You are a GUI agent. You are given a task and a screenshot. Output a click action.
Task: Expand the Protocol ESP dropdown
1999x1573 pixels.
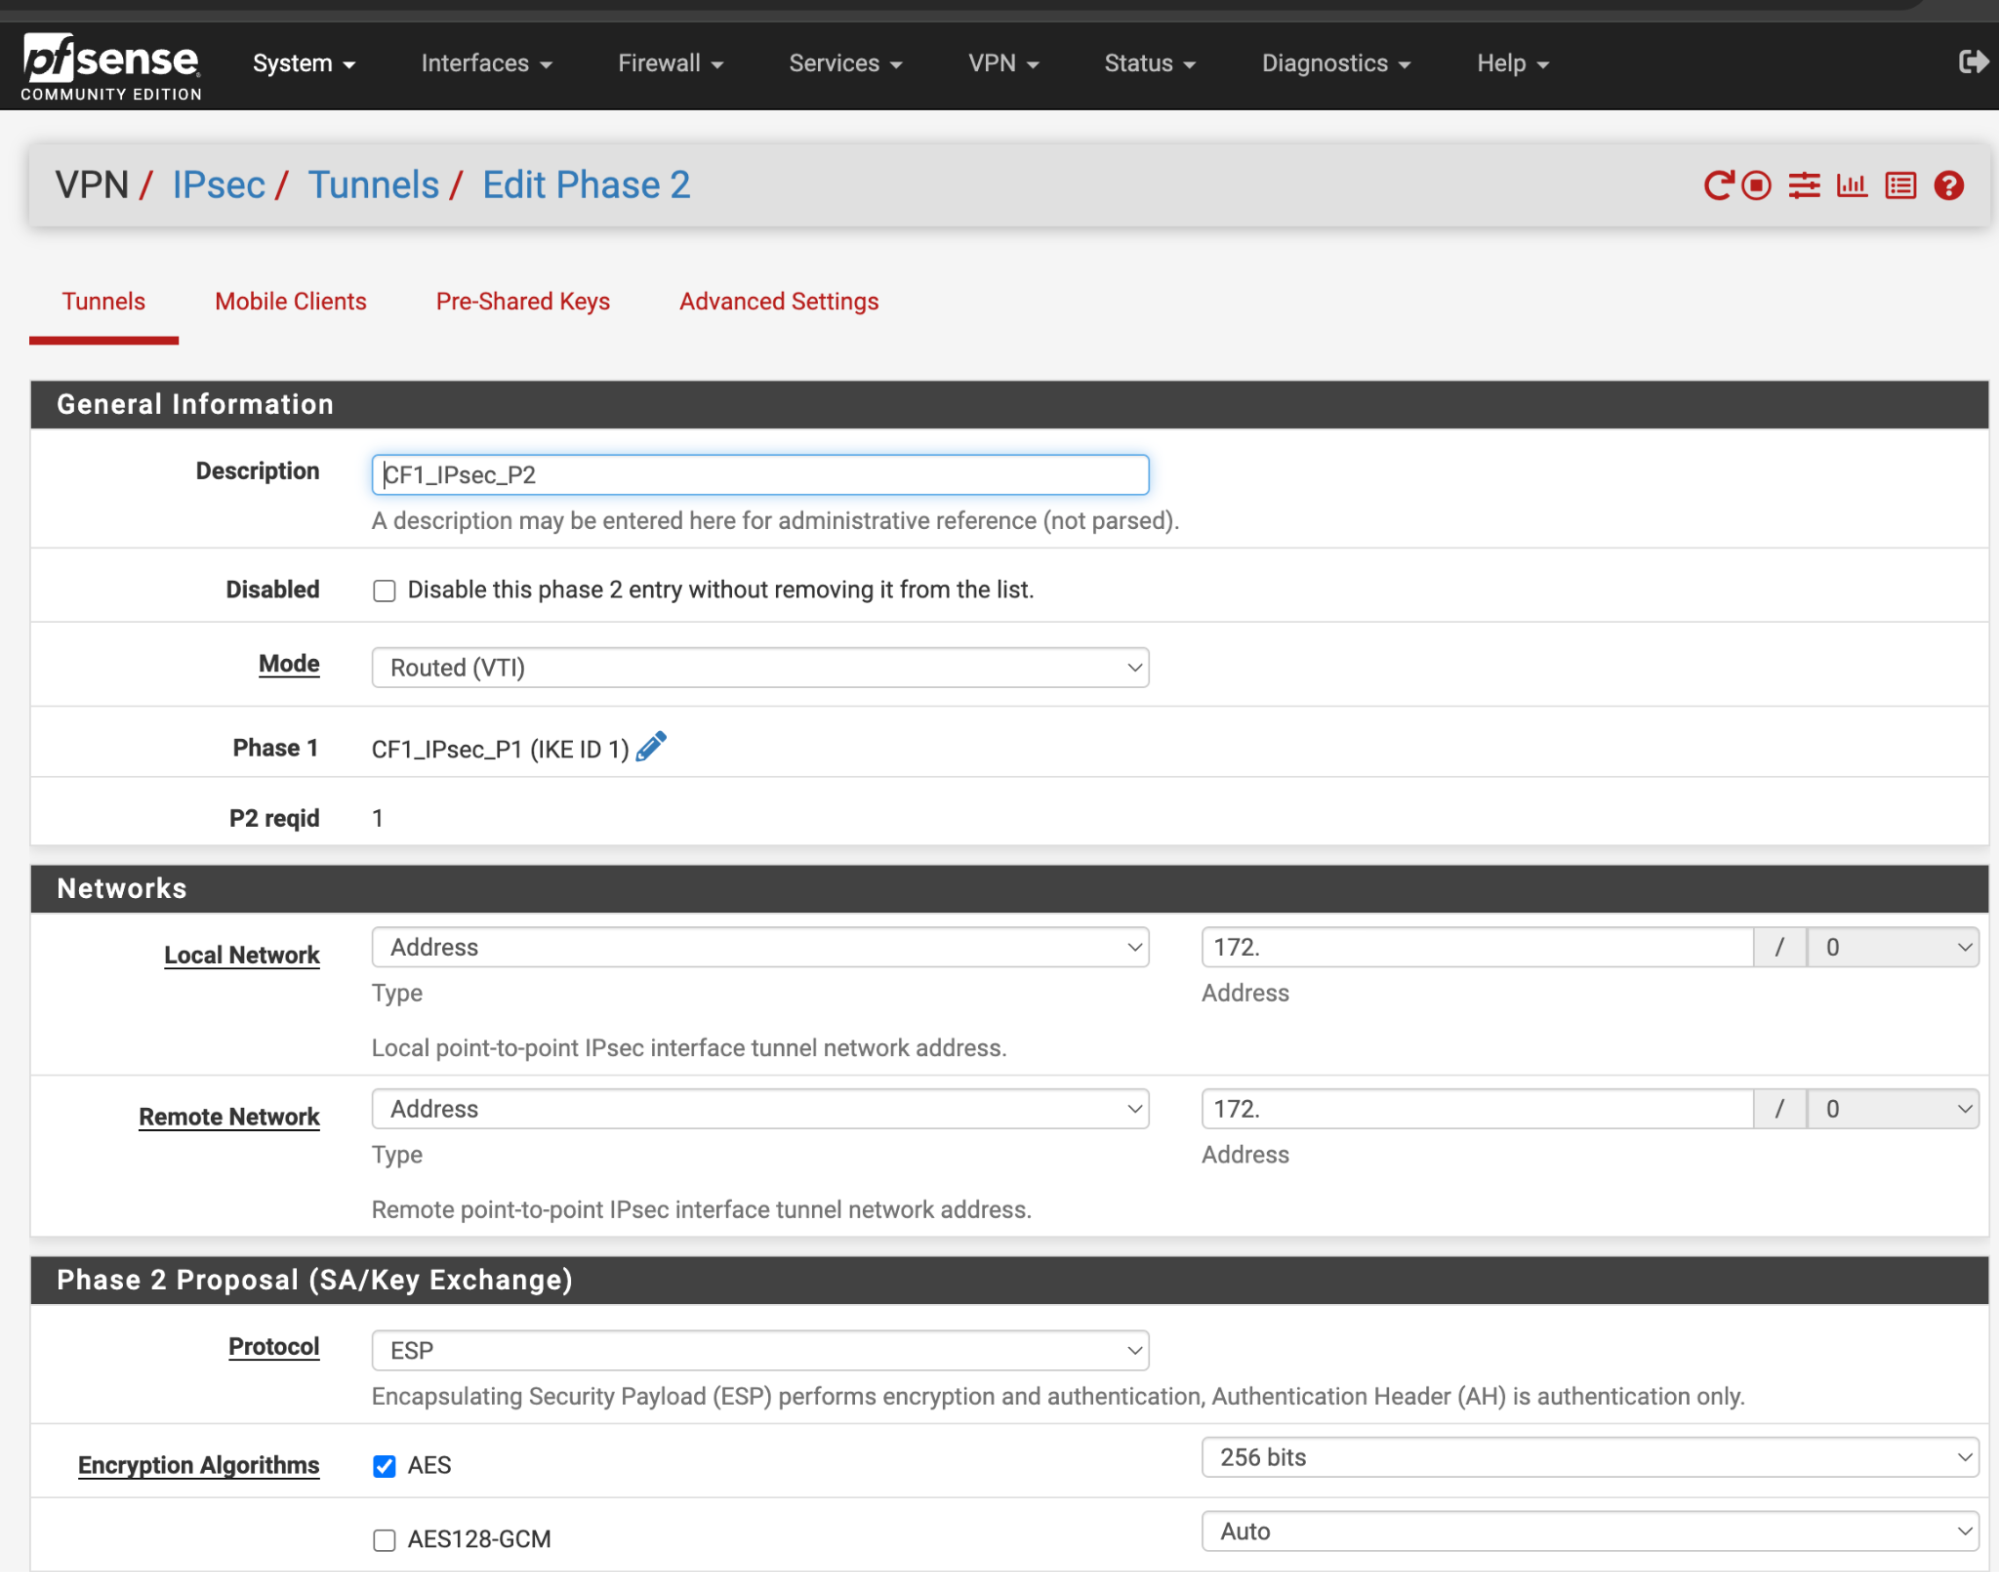coord(759,1347)
